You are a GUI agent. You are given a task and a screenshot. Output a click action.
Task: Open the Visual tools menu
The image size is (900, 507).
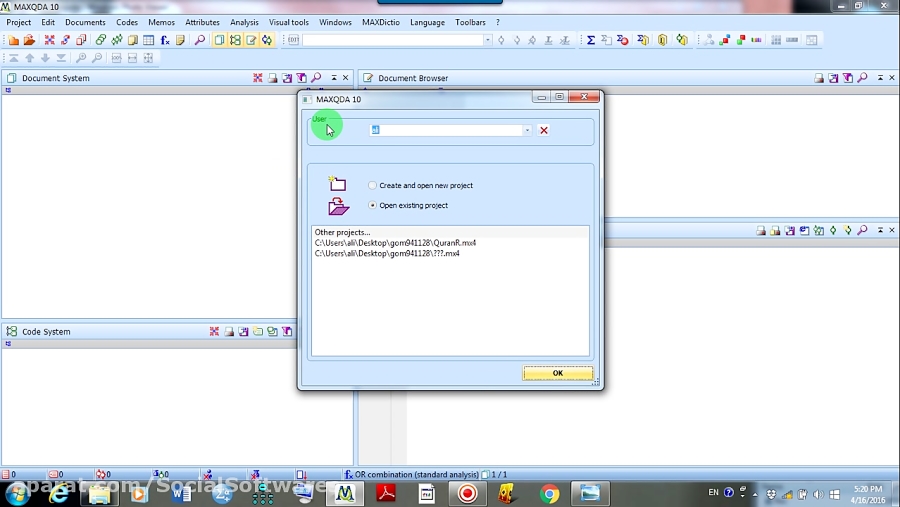pyautogui.click(x=289, y=22)
